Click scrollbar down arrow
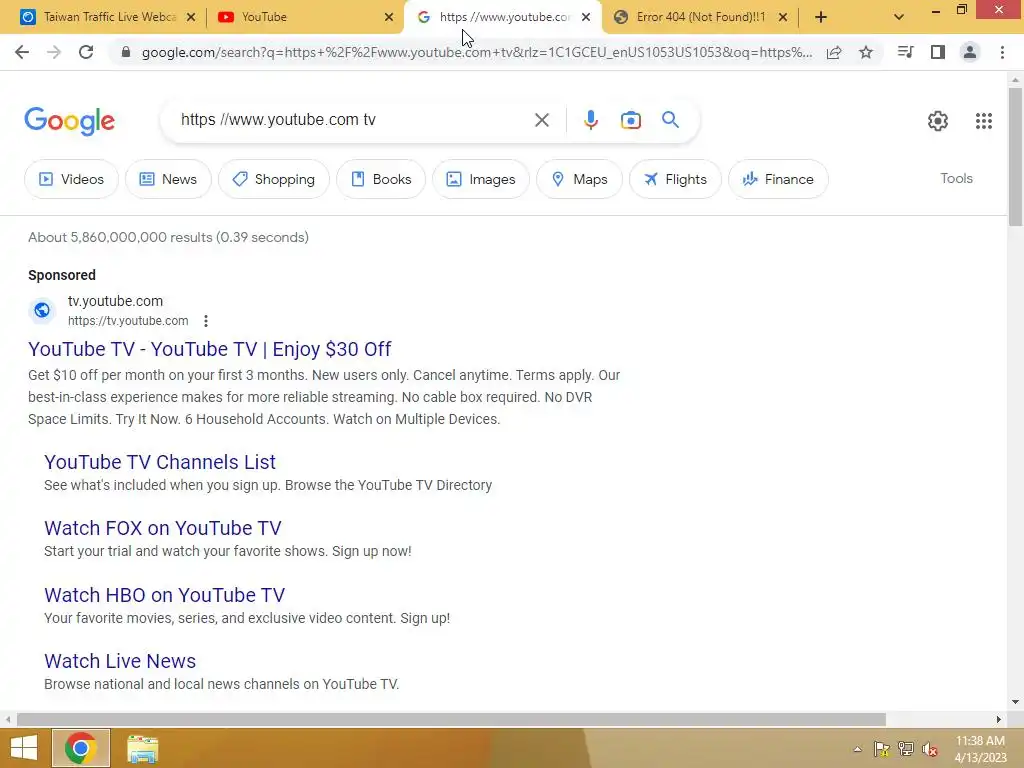 click(1015, 702)
